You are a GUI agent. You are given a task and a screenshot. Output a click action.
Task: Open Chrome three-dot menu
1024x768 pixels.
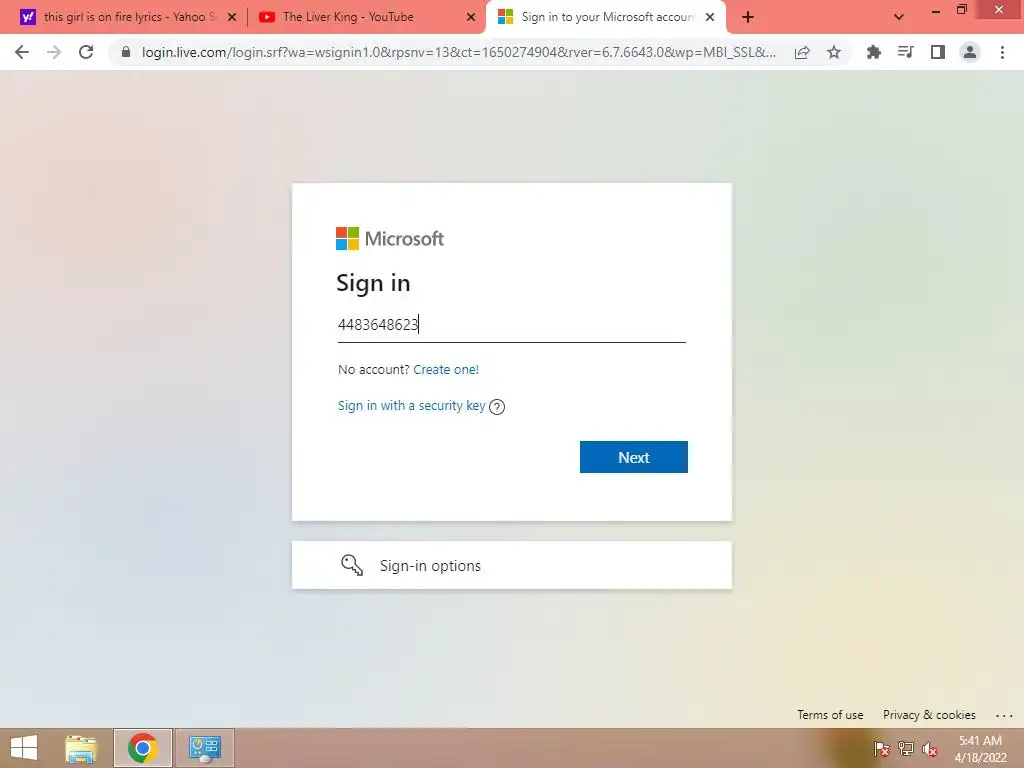[1002, 52]
